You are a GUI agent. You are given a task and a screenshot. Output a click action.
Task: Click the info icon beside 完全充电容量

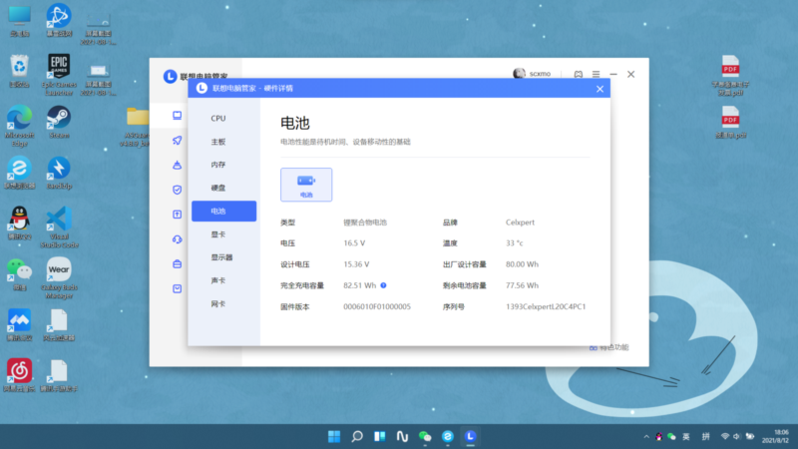click(x=383, y=286)
